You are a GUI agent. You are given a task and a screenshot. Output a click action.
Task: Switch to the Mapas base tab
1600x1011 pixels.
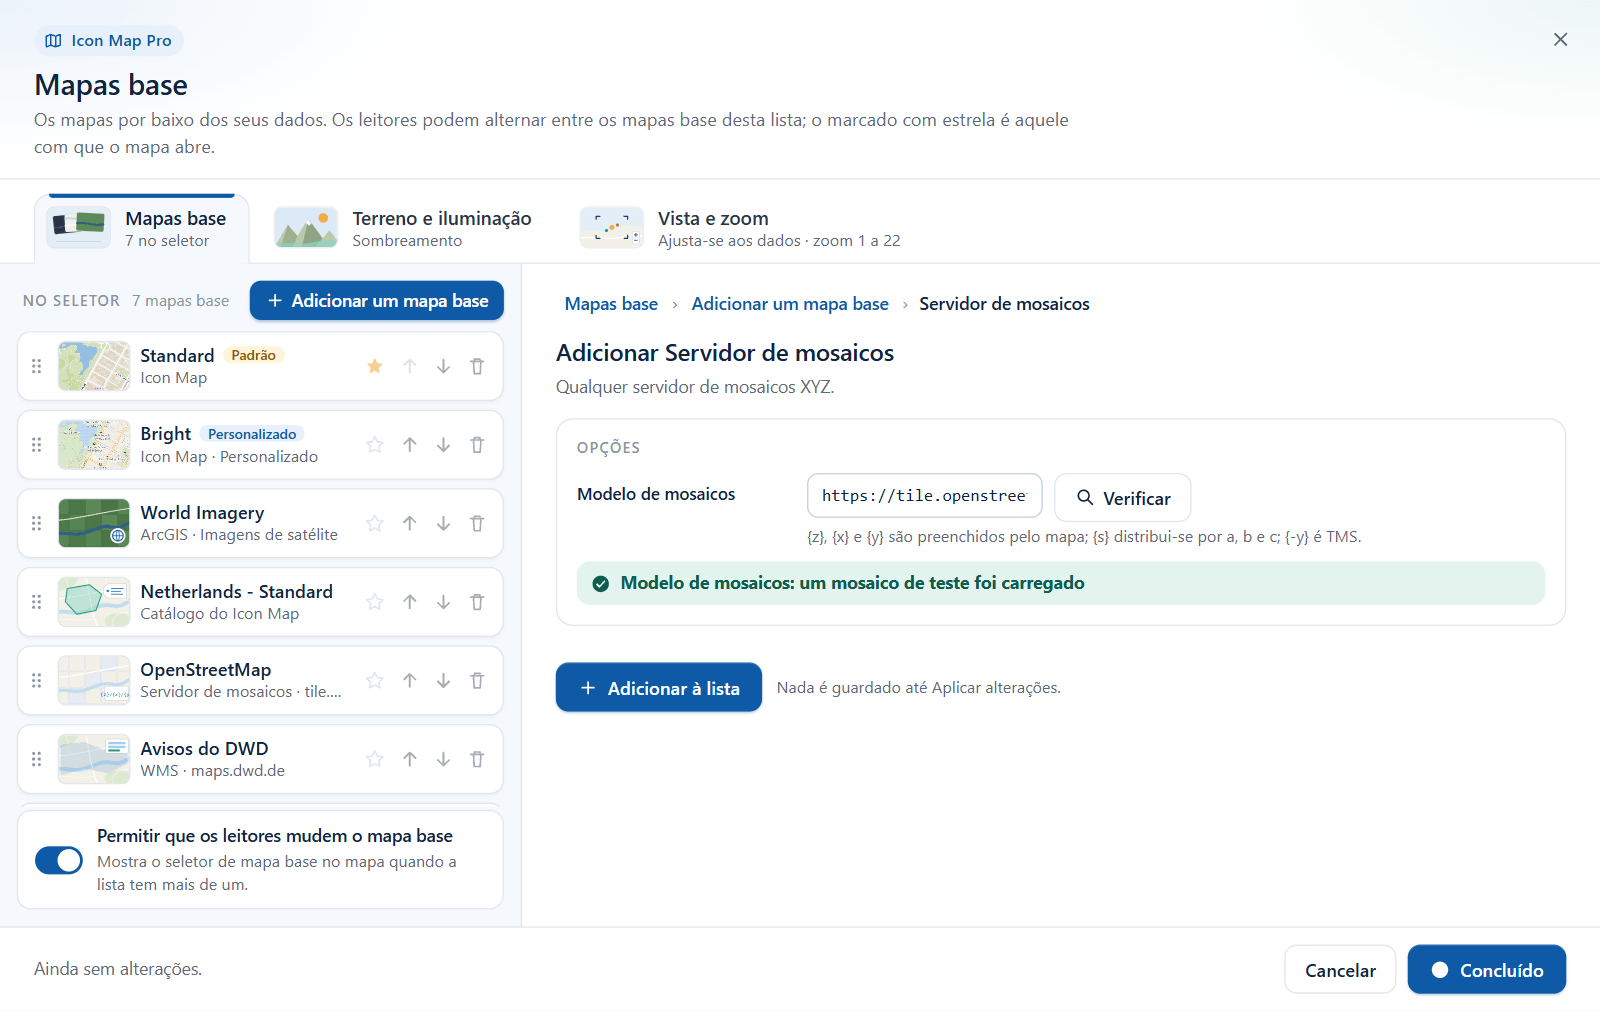142,228
